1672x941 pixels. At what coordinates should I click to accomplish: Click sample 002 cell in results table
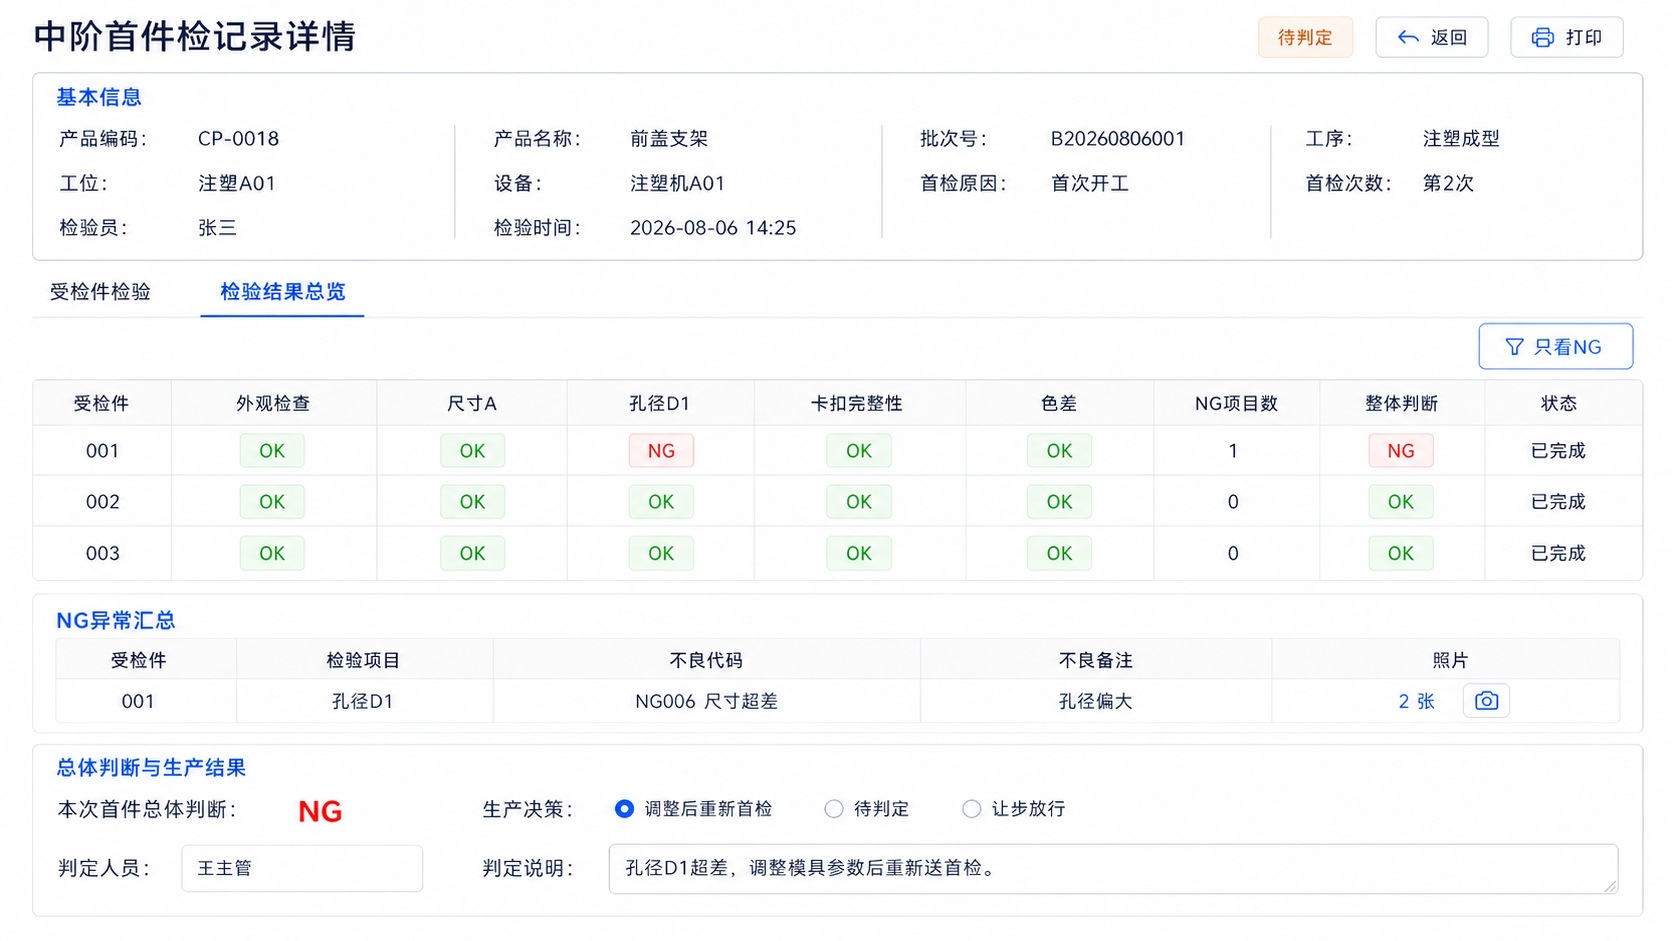click(x=102, y=502)
